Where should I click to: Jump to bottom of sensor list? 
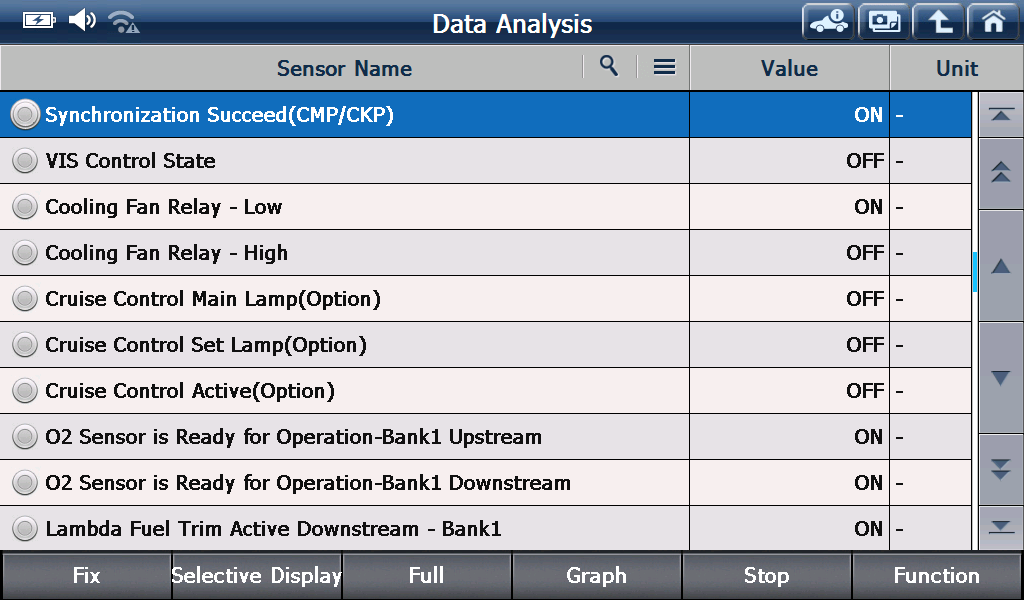(1000, 527)
